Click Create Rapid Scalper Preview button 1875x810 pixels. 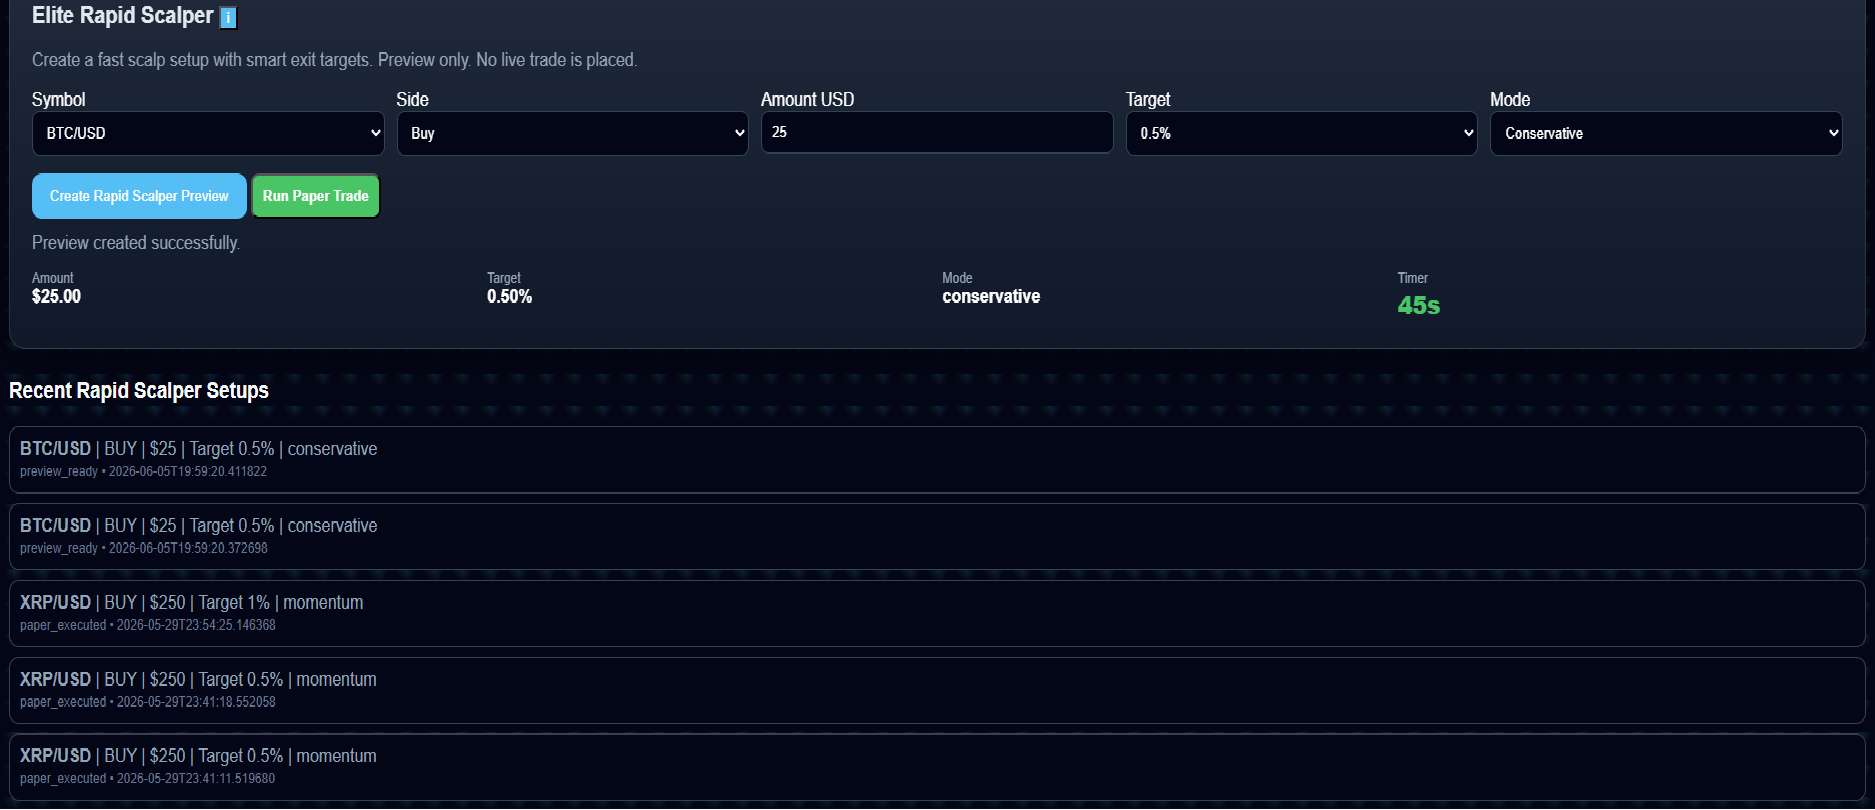click(x=139, y=196)
